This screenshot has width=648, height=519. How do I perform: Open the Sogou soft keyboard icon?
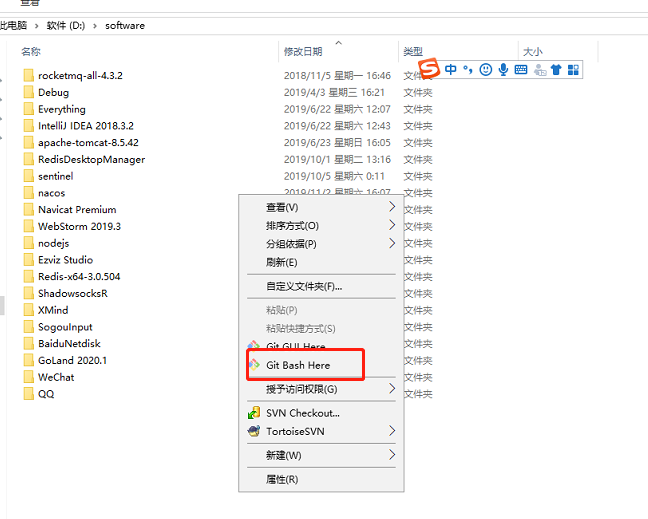pyautogui.click(x=521, y=70)
